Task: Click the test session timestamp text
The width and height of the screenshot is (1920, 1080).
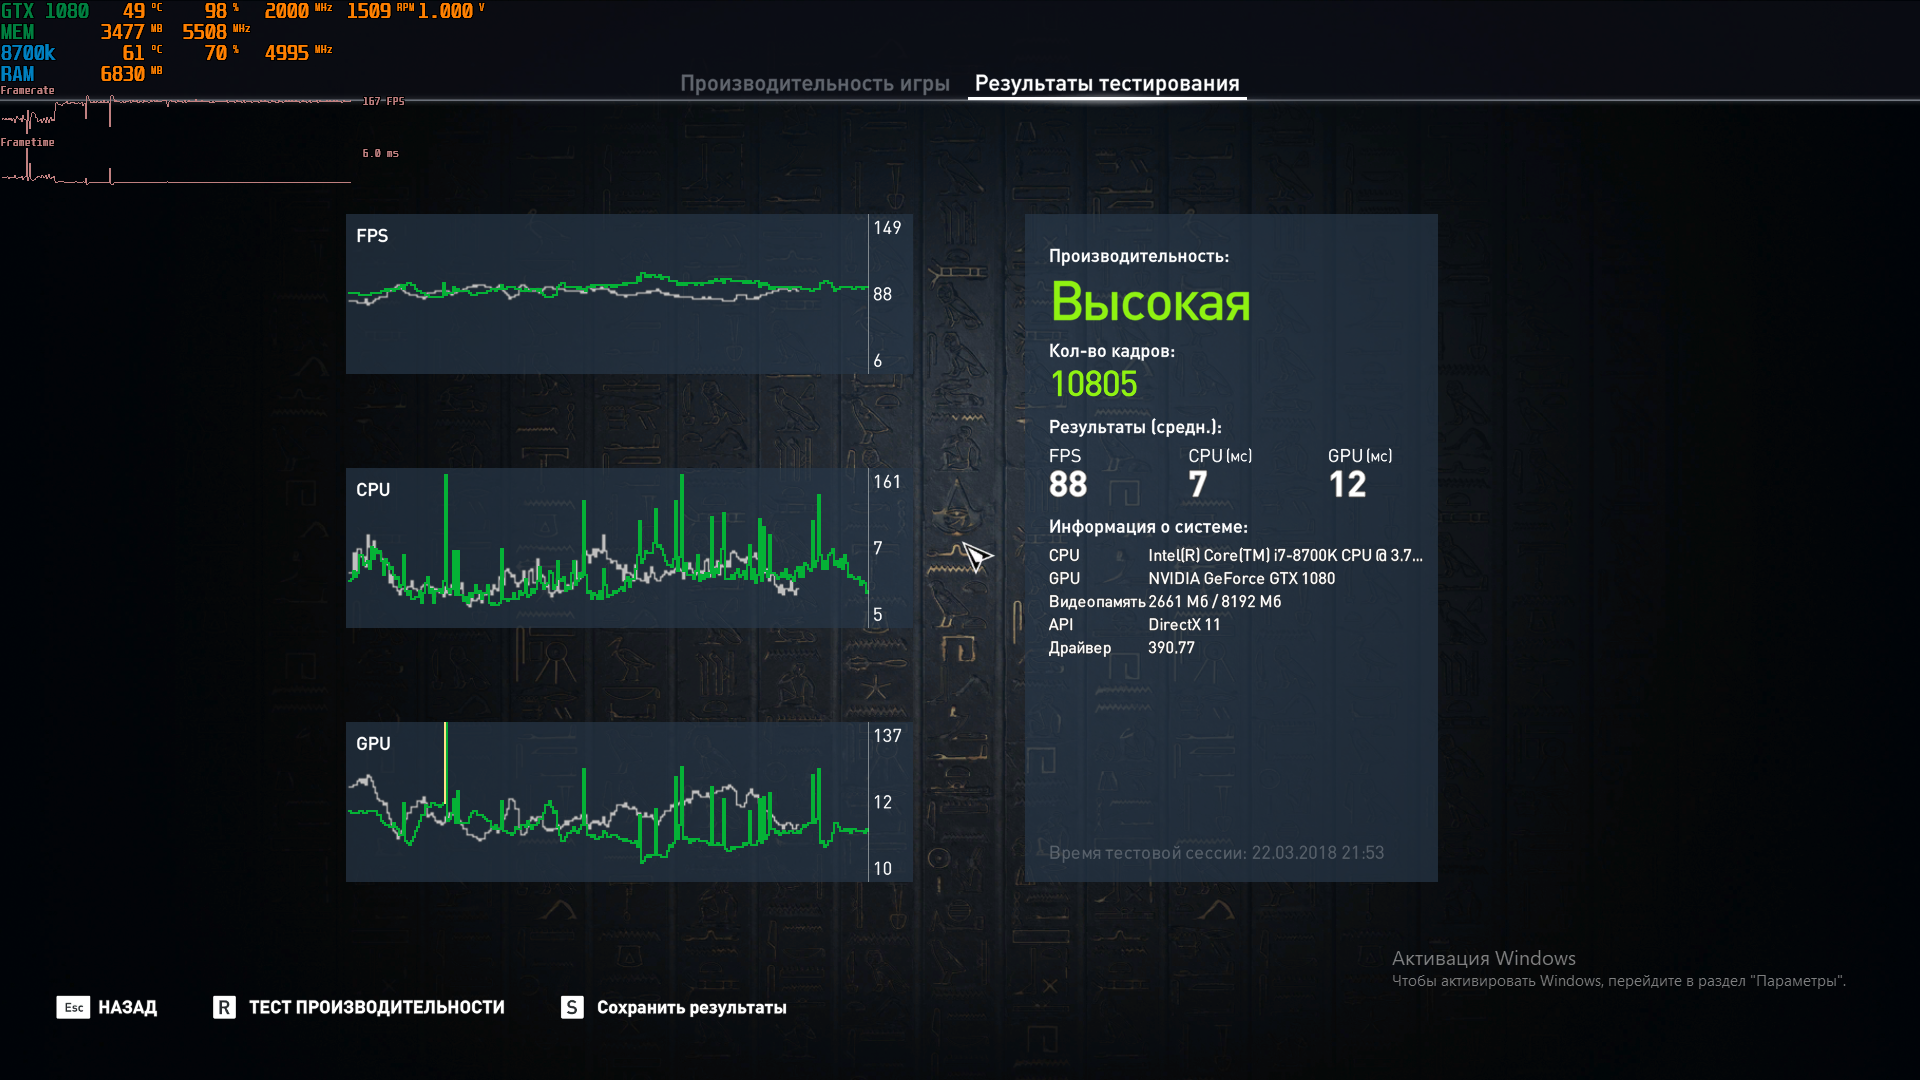Action: tap(1216, 853)
